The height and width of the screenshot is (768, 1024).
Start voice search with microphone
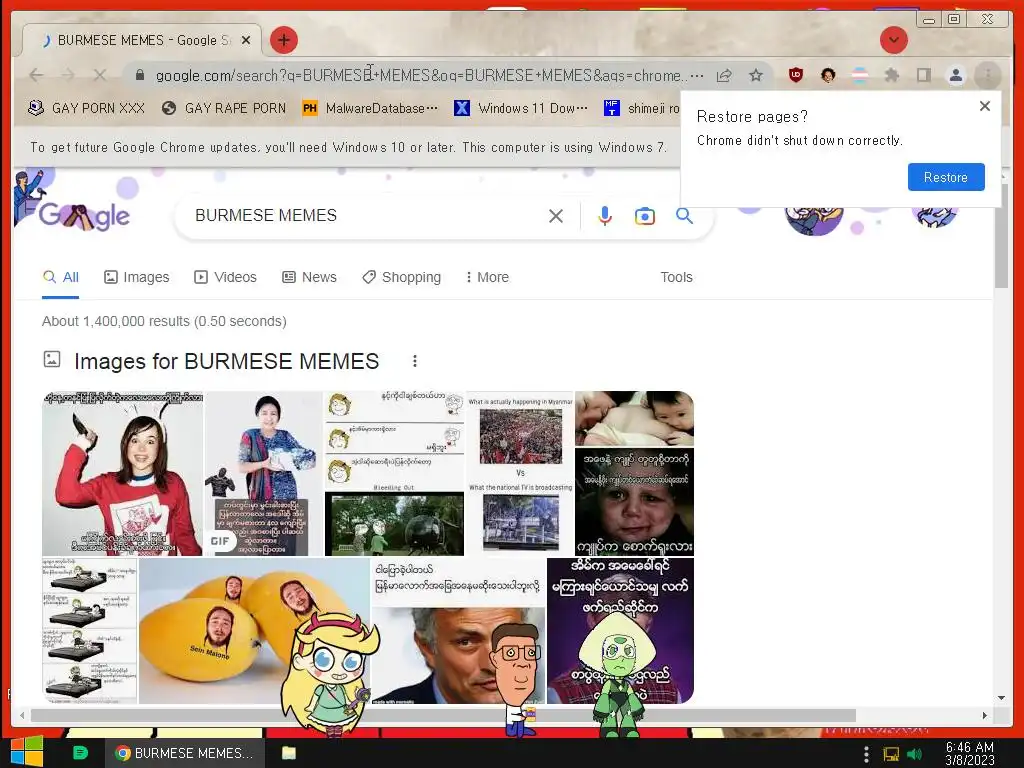(605, 216)
